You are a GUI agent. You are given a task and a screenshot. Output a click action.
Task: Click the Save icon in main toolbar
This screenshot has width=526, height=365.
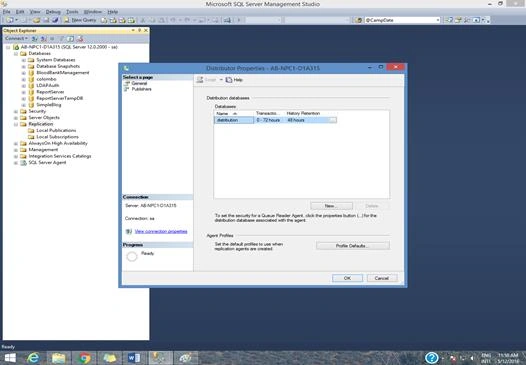click(x=46, y=20)
